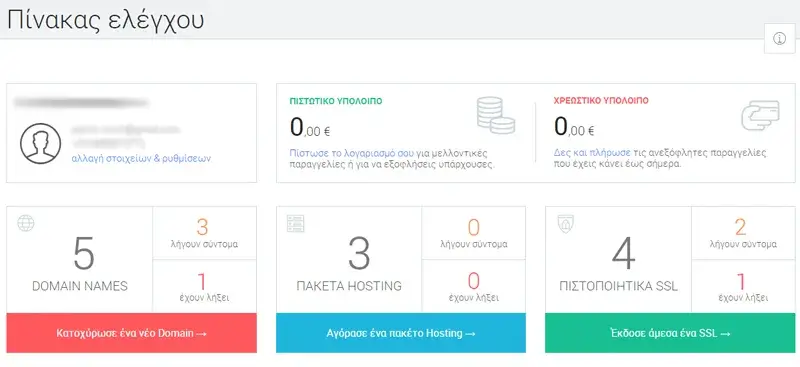The width and height of the screenshot is (800, 367).
Task: Click the shield icon in SSL card
Action: click(x=565, y=224)
